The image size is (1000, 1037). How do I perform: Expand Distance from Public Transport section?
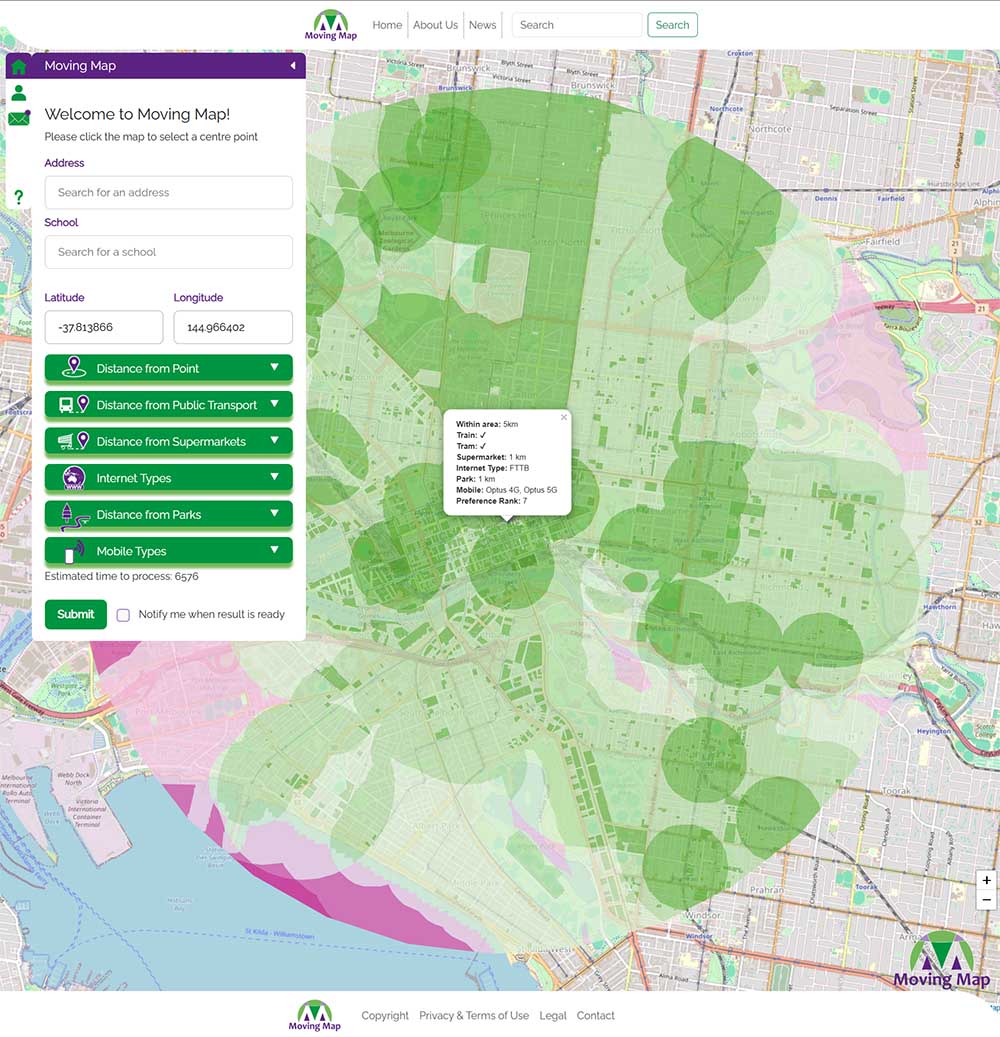point(168,405)
